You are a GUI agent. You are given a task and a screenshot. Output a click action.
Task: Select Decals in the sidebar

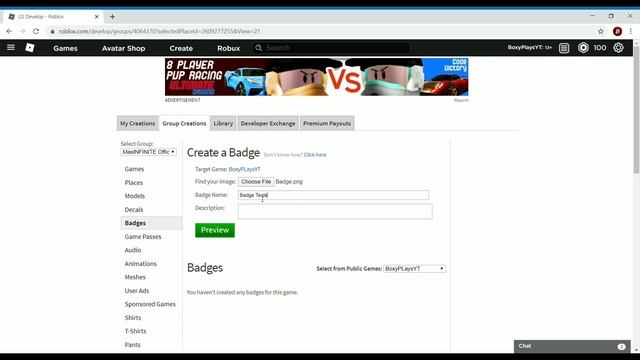tap(134, 209)
